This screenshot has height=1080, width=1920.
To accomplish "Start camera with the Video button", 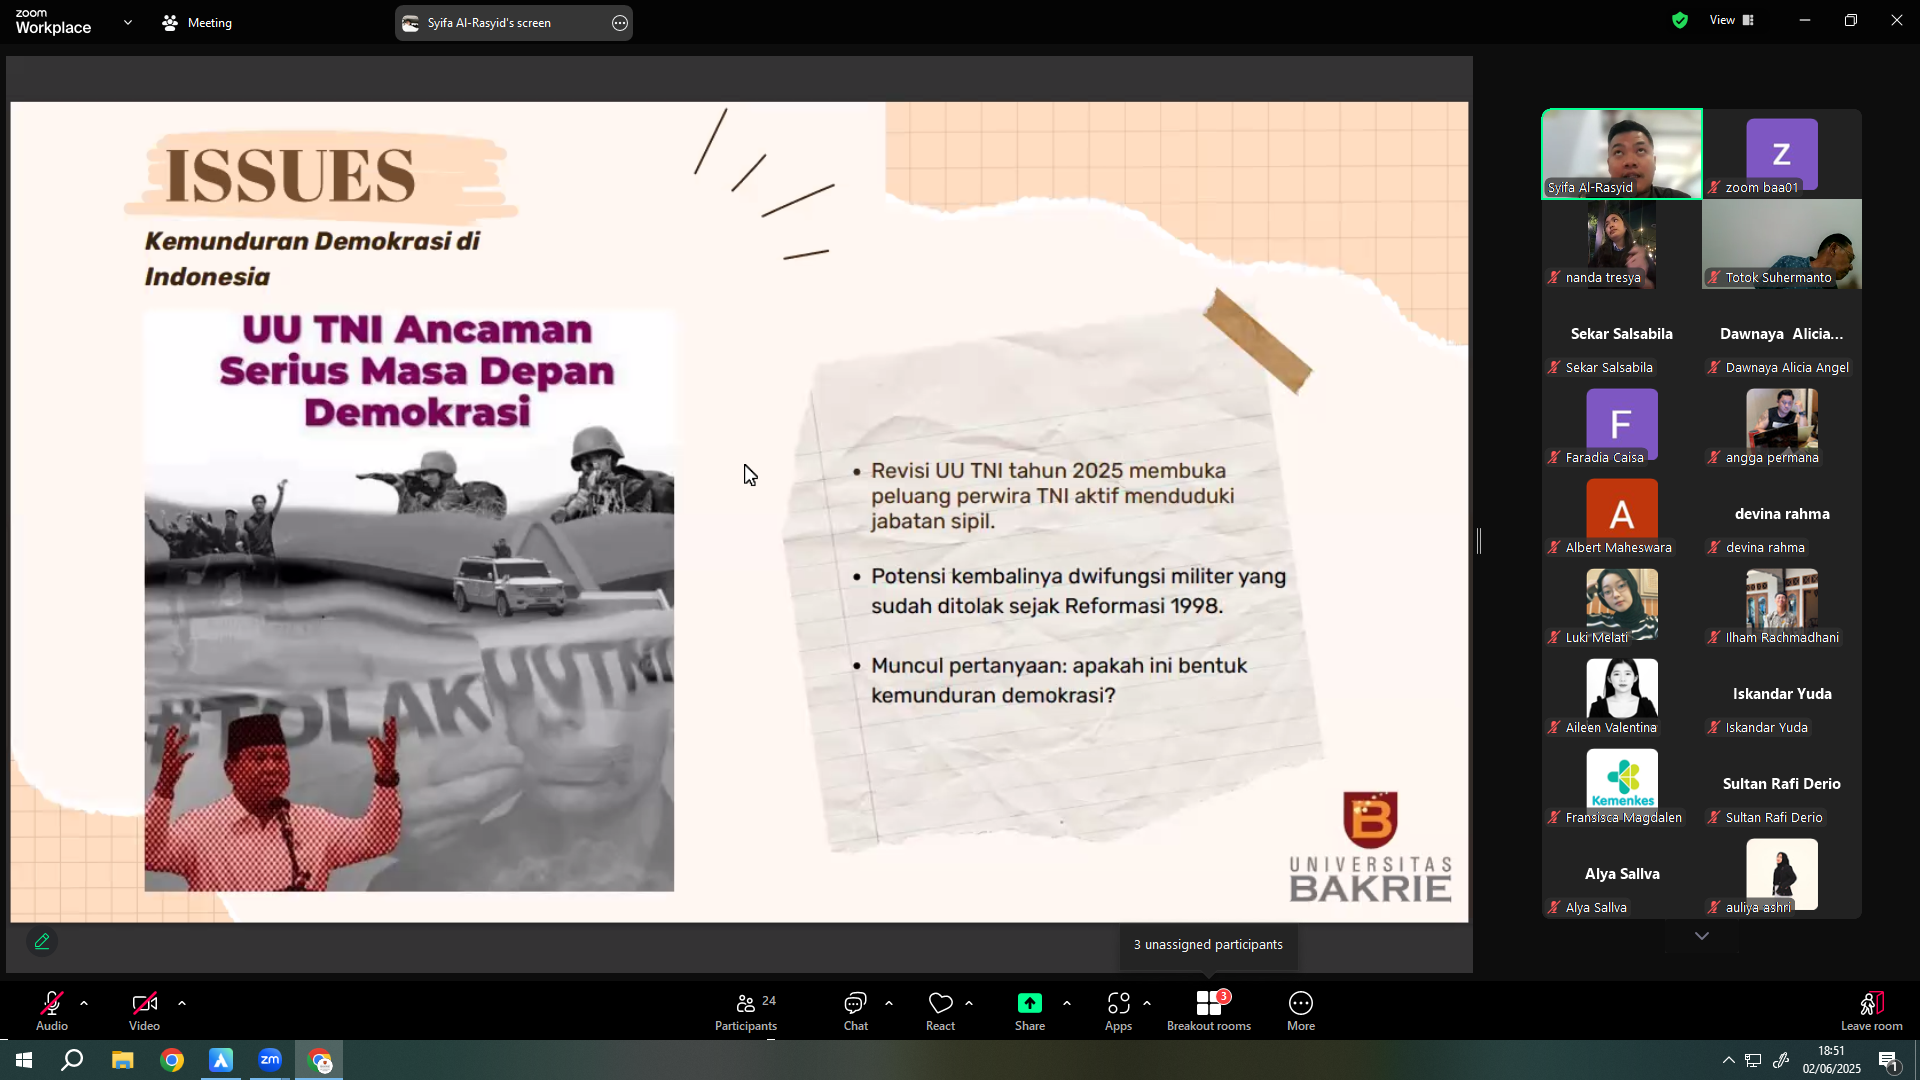I will click(x=144, y=1011).
